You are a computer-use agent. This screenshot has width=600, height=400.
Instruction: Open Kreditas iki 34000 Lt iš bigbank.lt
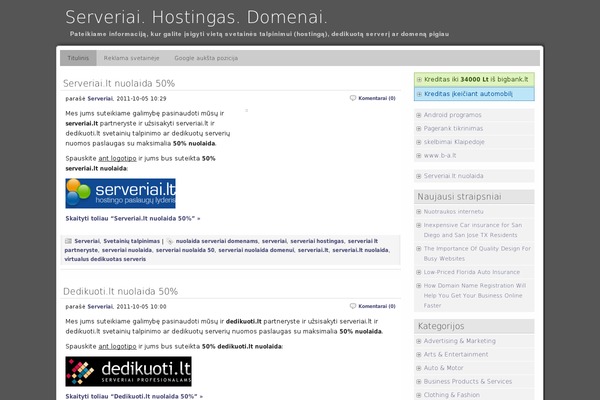click(x=476, y=80)
